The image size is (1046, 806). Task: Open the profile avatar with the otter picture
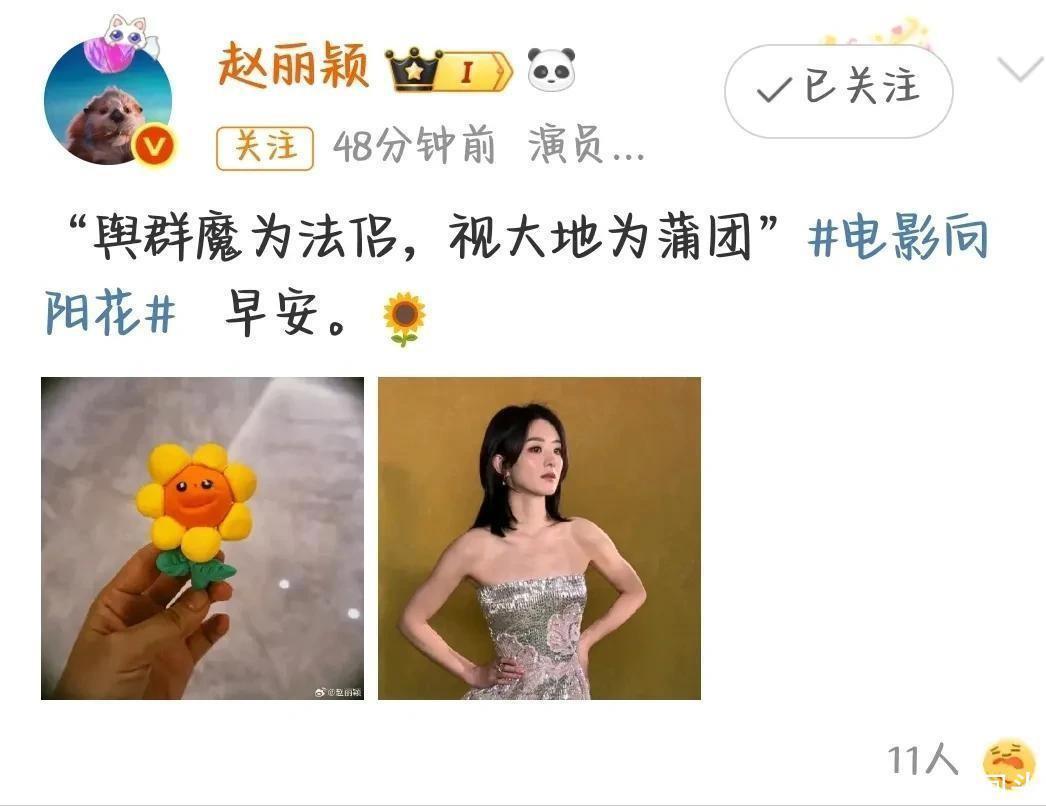click(108, 101)
